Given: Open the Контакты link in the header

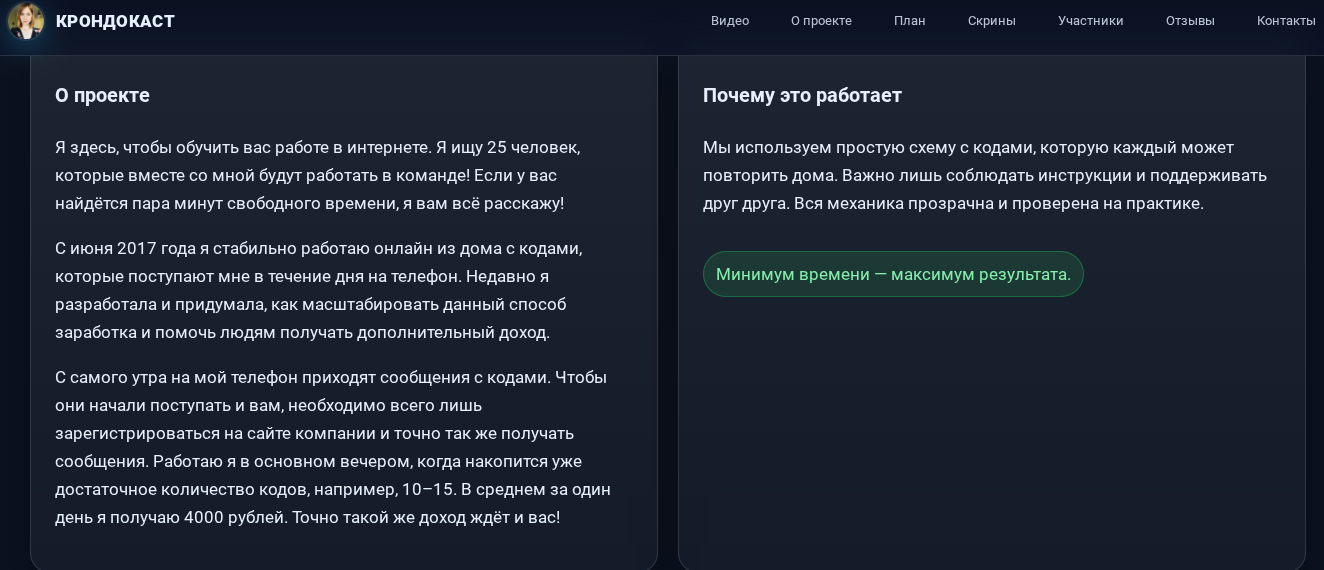Looking at the screenshot, I should point(1285,21).
